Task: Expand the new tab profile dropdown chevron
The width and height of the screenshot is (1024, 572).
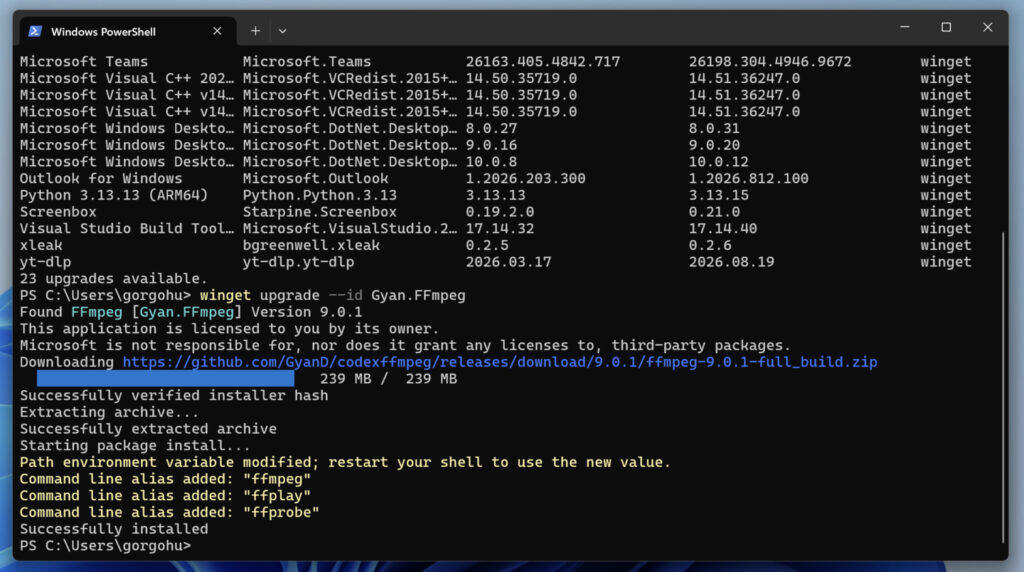Action: pyautogui.click(x=282, y=31)
